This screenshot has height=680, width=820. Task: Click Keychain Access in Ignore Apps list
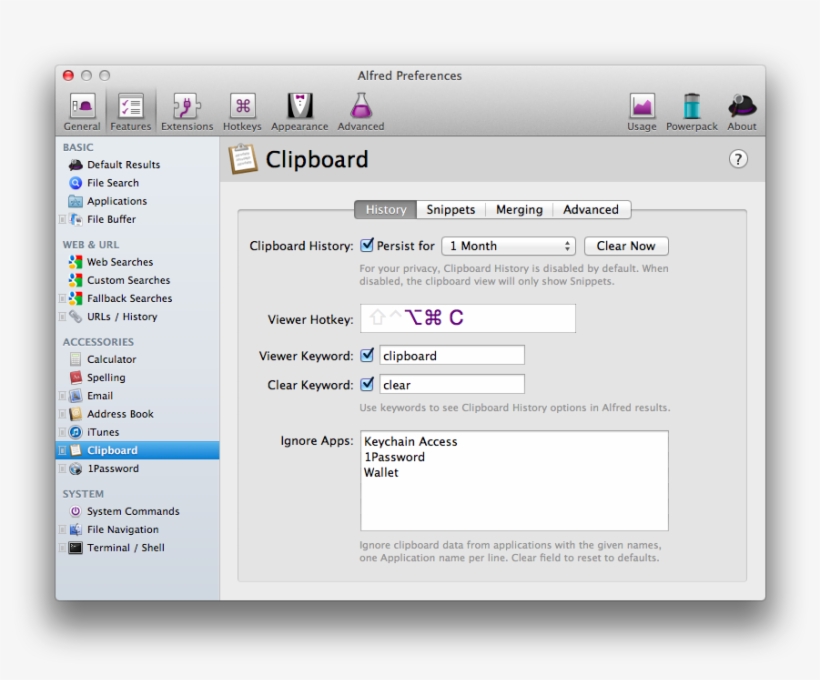[411, 441]
